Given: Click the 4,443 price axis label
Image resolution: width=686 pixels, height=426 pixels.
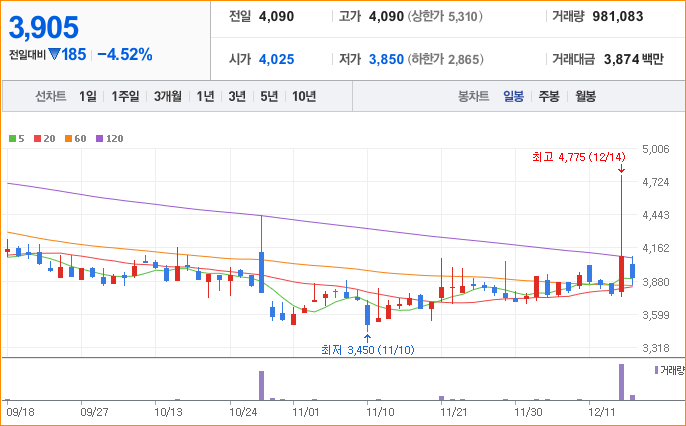Looking at the screenshot, I should [x=656, y=215].
